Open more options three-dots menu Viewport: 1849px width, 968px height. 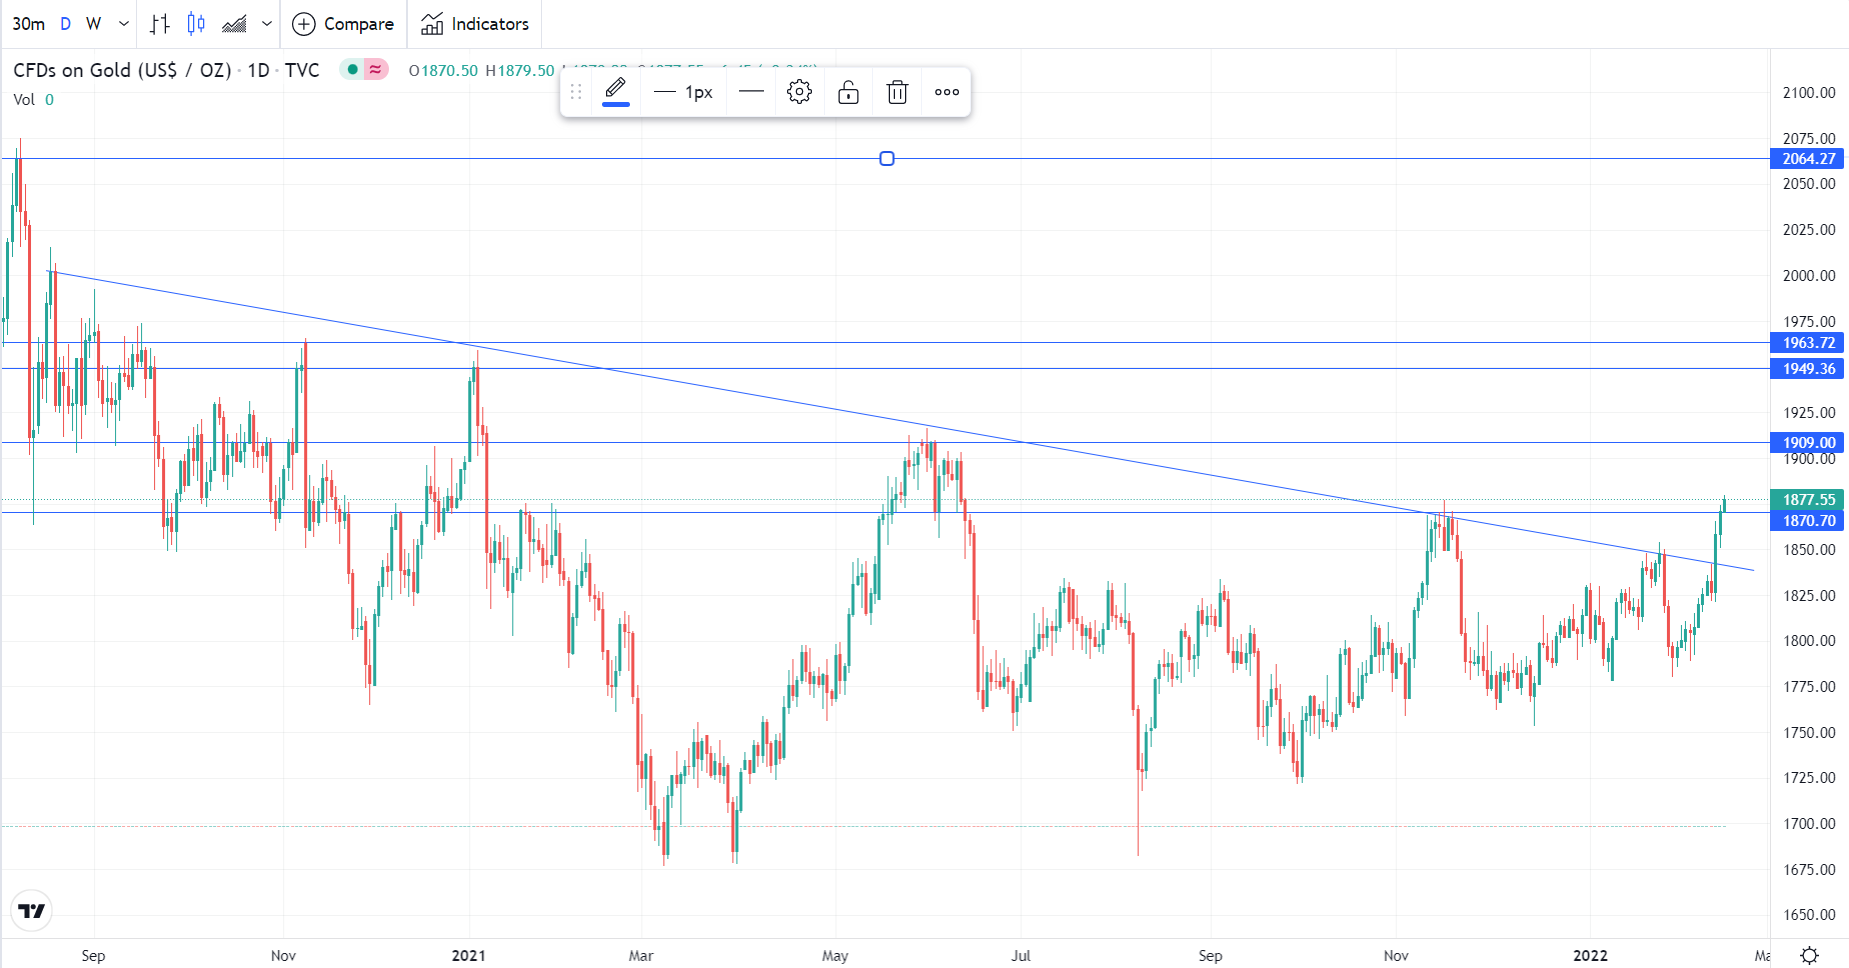946,92
